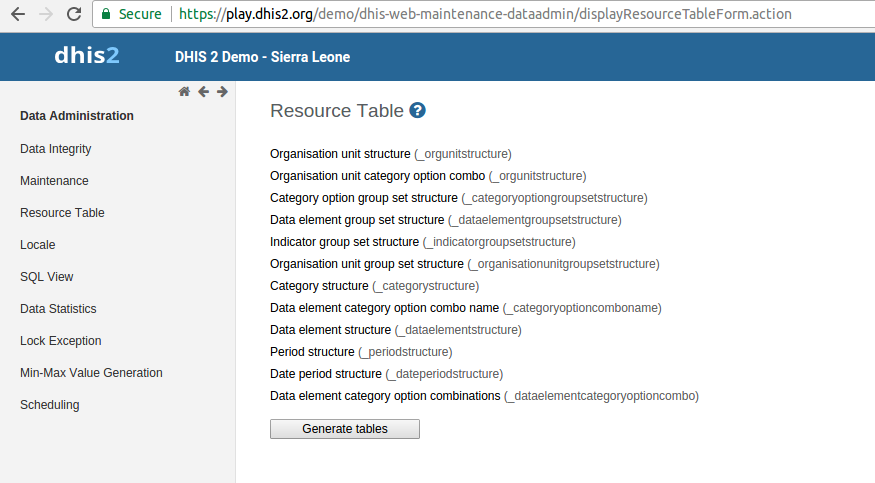Click the dhis2 logo
The width and height of the screenshot is (875, 483).
[87, 56]
